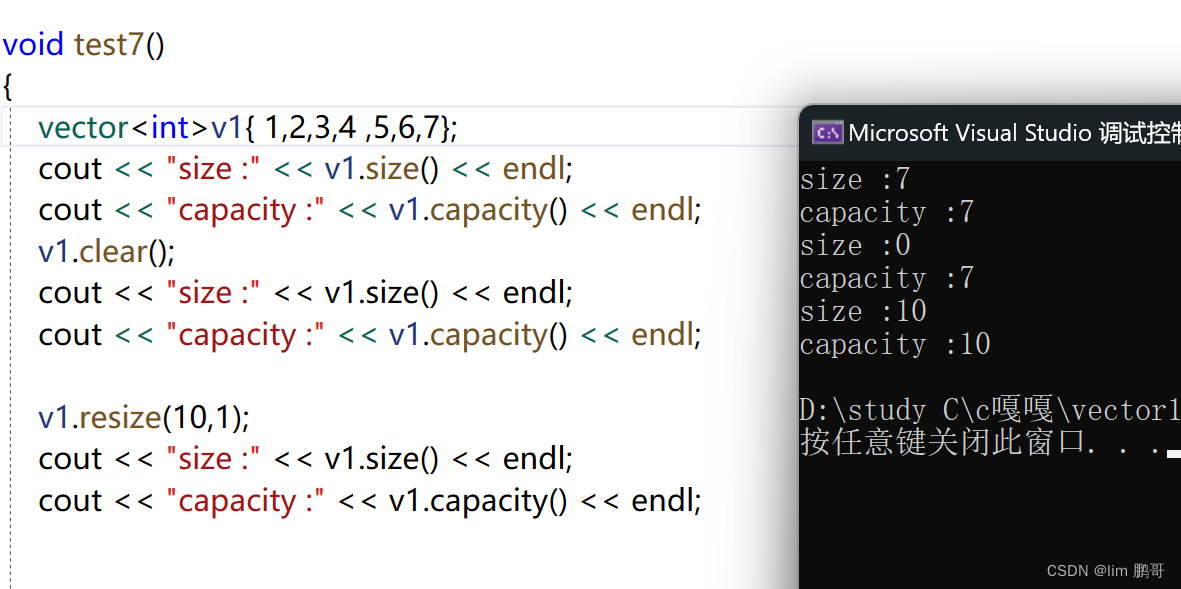Click console output 'size :7'
The height and width of the screenshot is (589, 1181).
855,179
